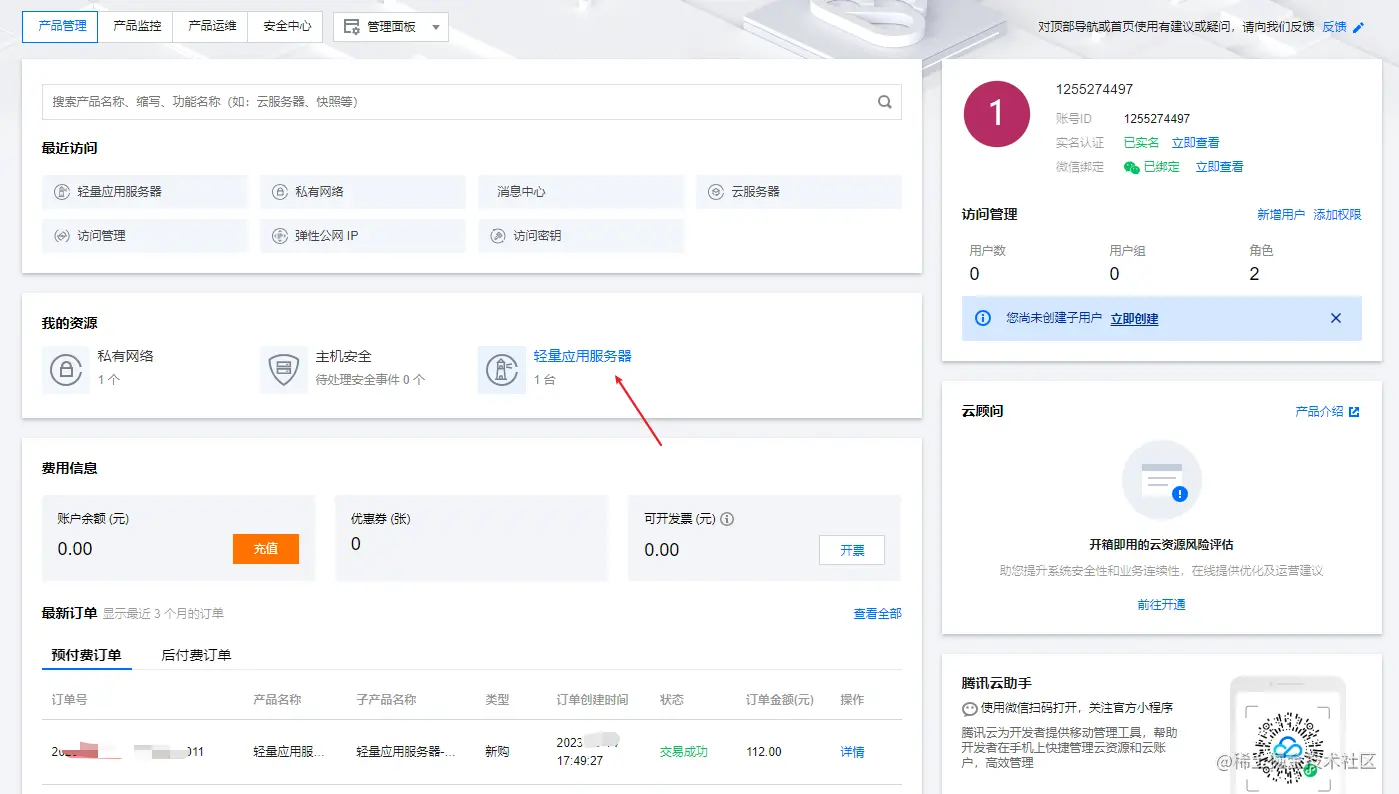Click the 订单号 column header
The image size is (1399, 794).
(70, 699)
